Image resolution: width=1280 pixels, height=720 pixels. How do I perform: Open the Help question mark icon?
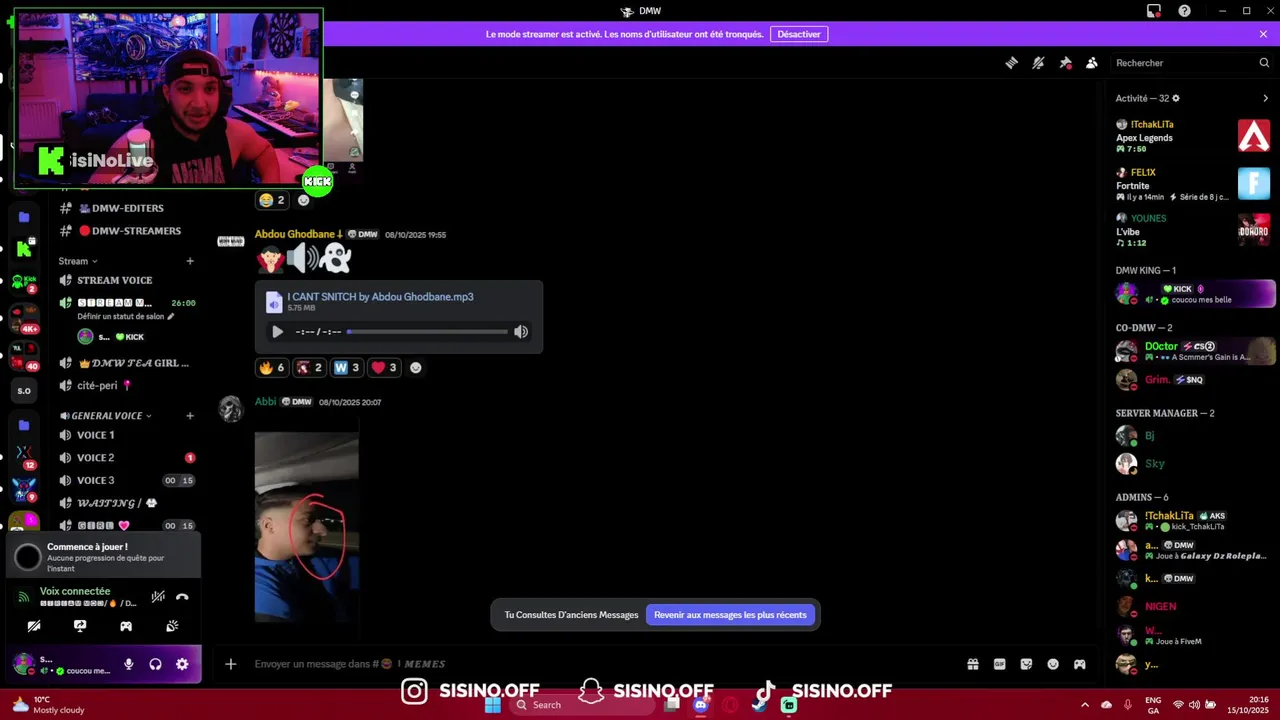[1185, 11]
